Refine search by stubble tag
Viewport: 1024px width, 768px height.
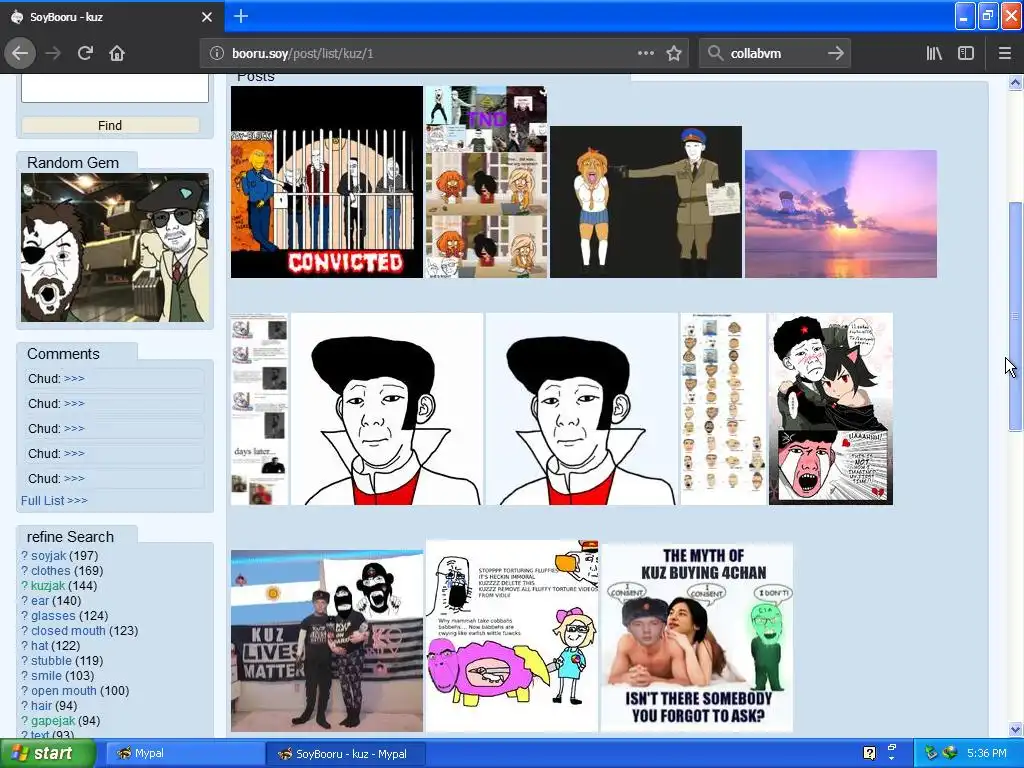tap(52, 661)
